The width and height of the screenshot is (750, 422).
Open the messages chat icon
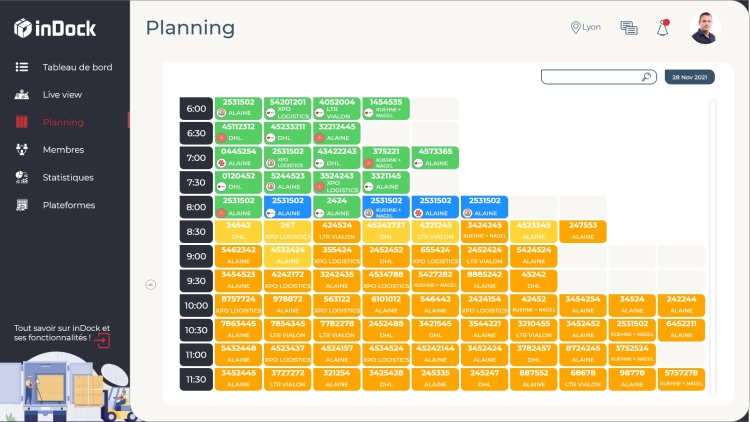coord(629,28)
